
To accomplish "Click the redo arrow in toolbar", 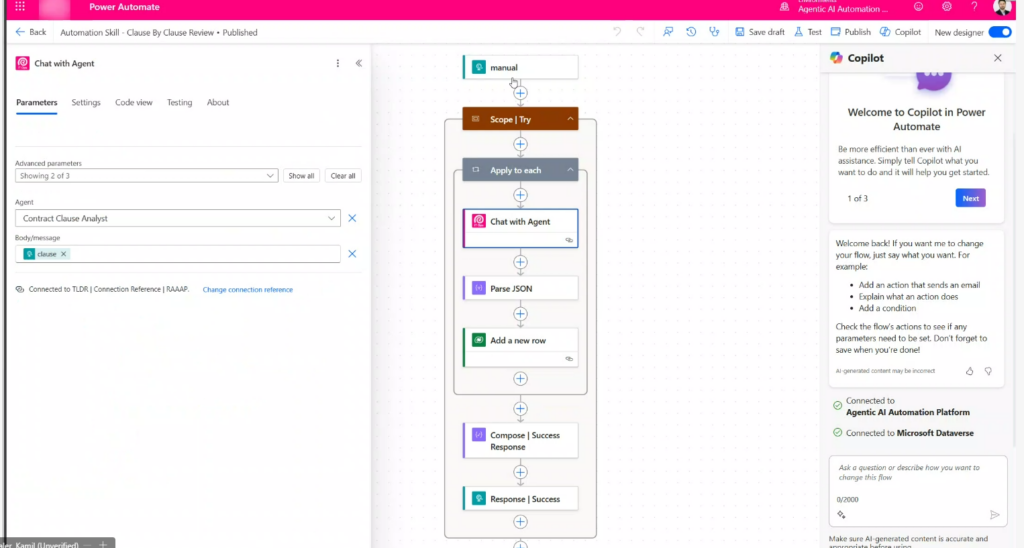I will pyautogui.click(x=640, y=32).
